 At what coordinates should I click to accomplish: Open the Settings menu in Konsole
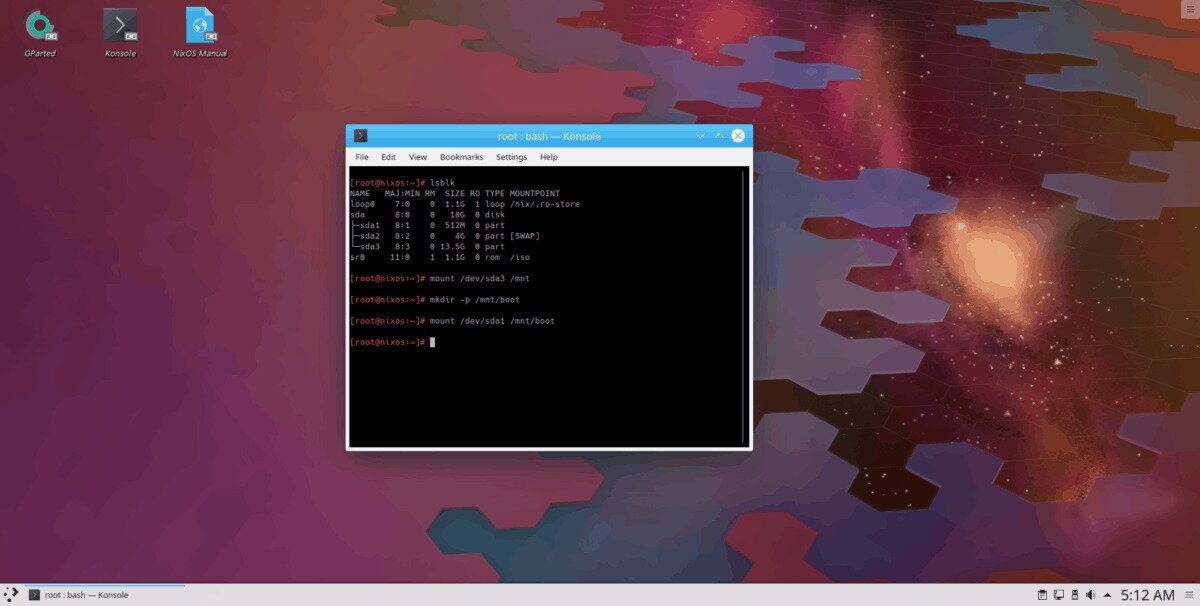tap(511, 157)
